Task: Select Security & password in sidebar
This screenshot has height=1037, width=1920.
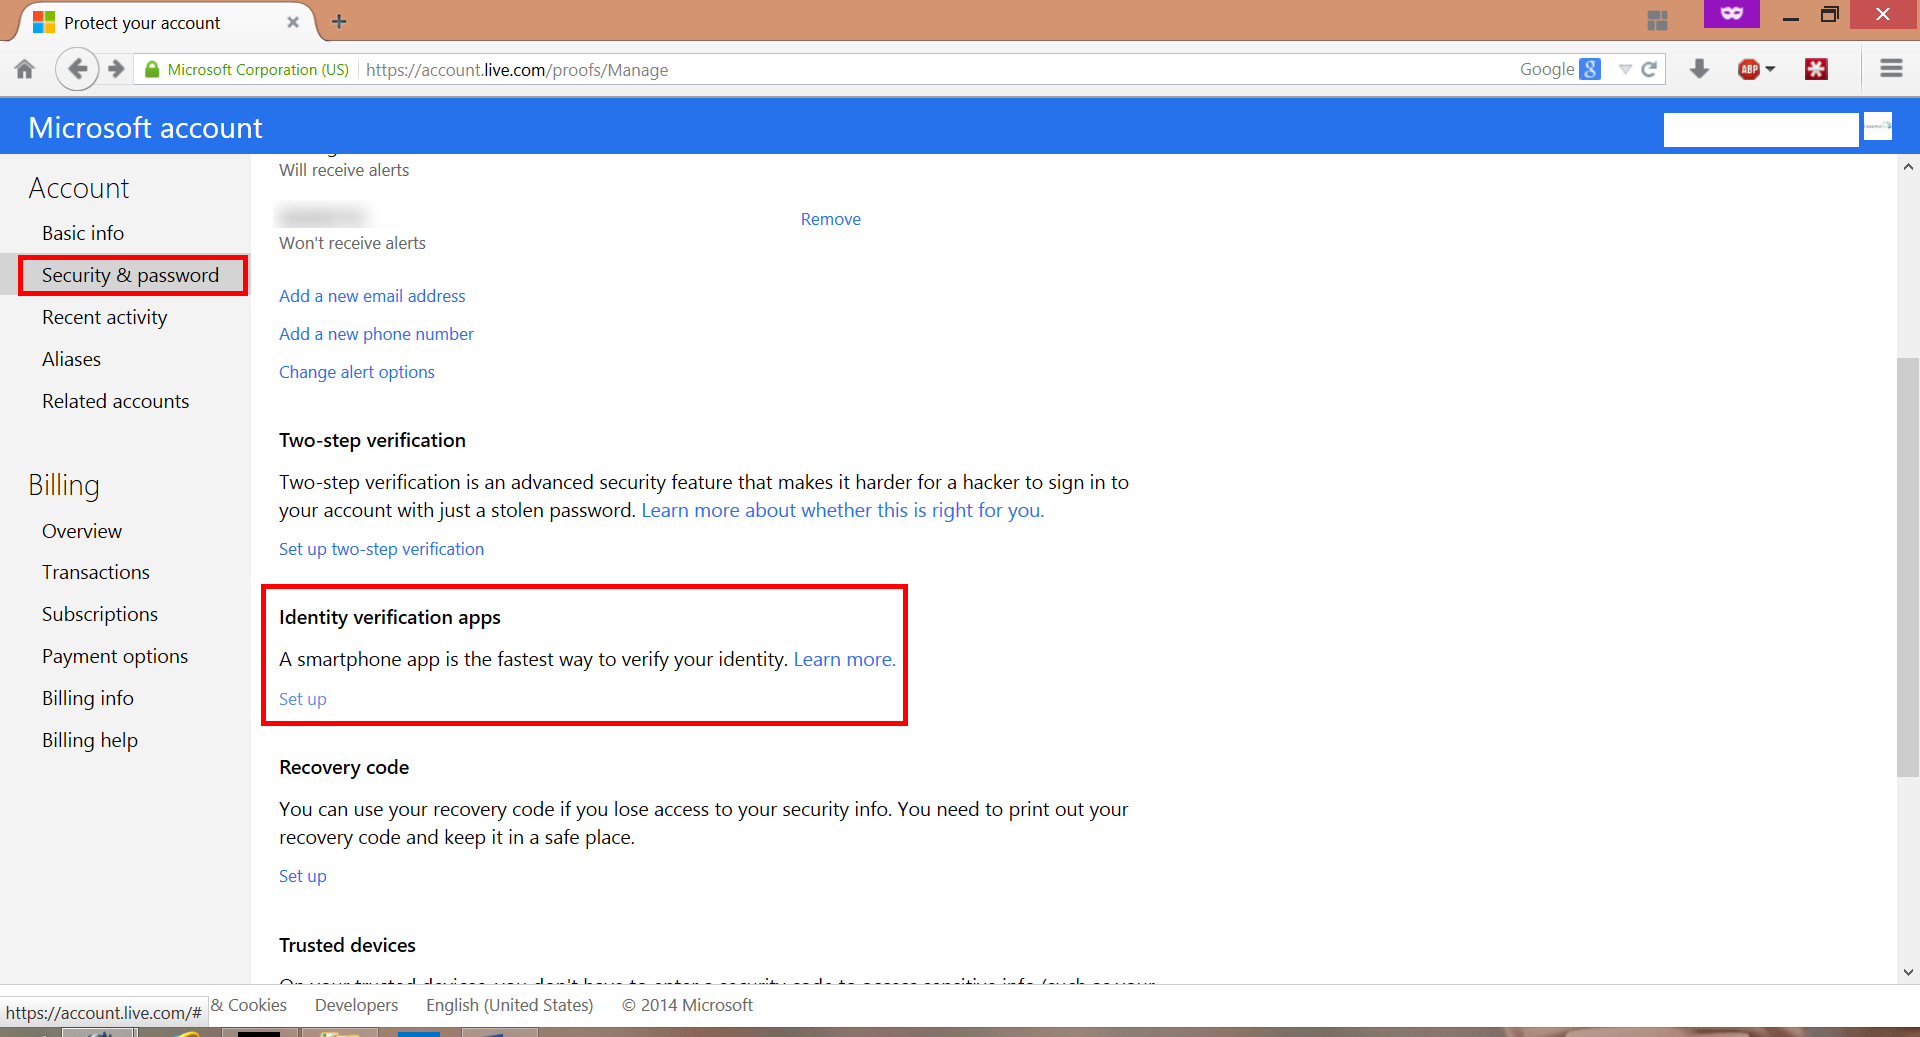Action: [x=130, y=275]
